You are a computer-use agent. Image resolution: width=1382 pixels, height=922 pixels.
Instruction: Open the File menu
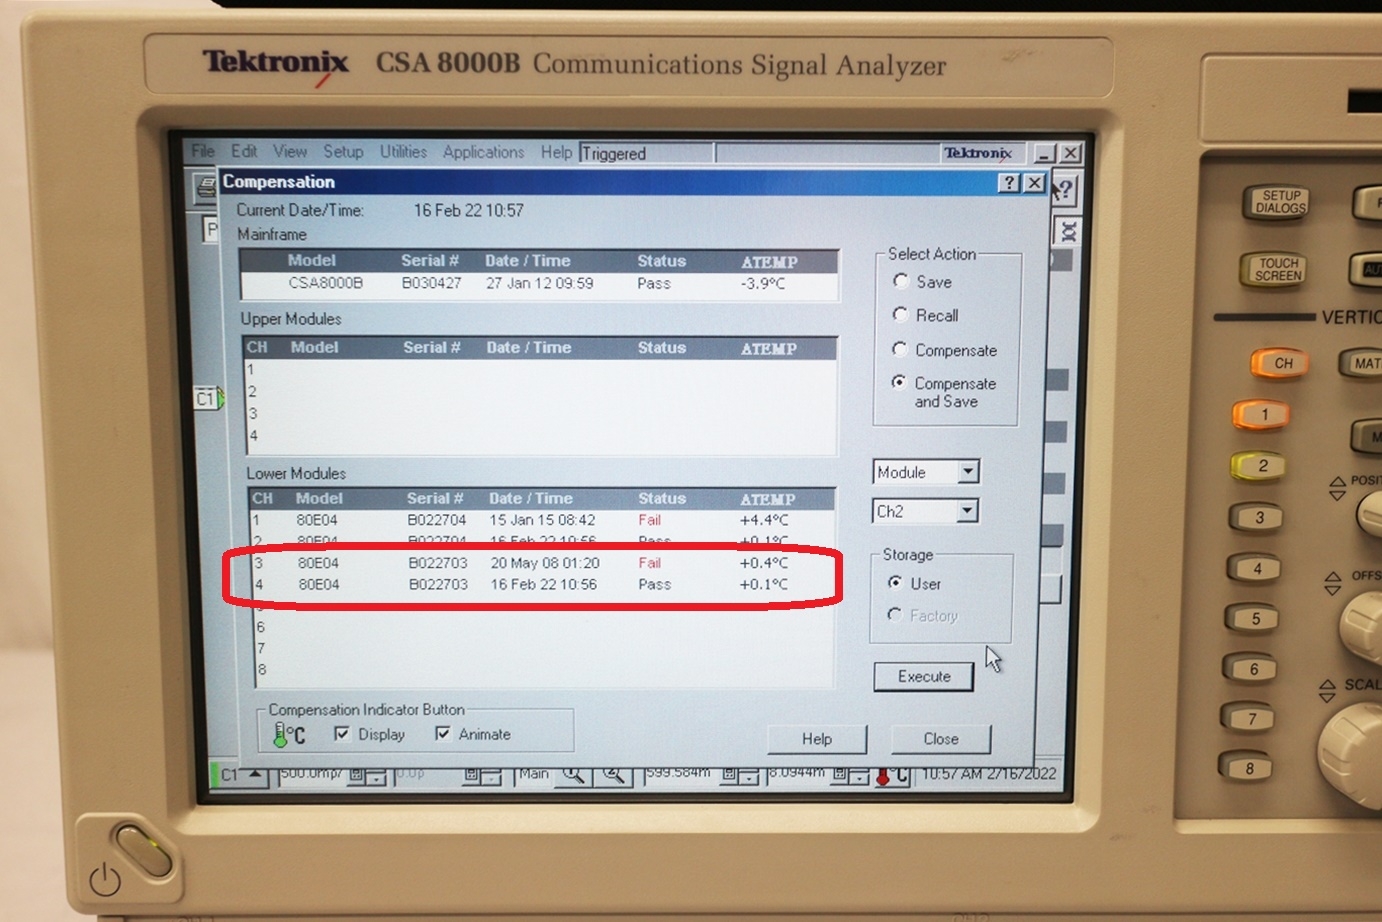203,151
